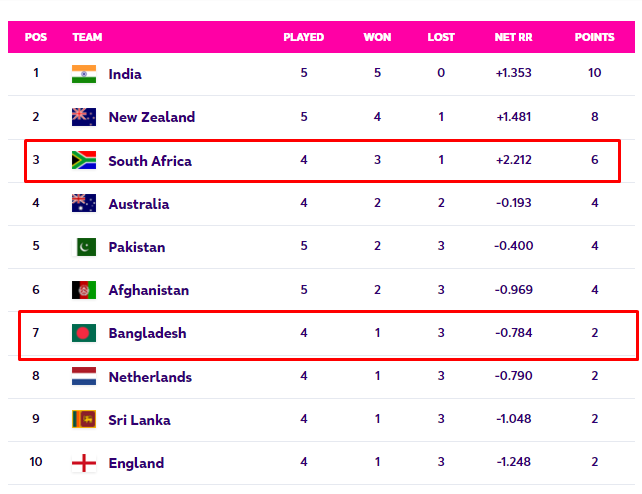This screenshot has width=642, height=494.
Task: Click the England flag icon
Action: [84, 463]
